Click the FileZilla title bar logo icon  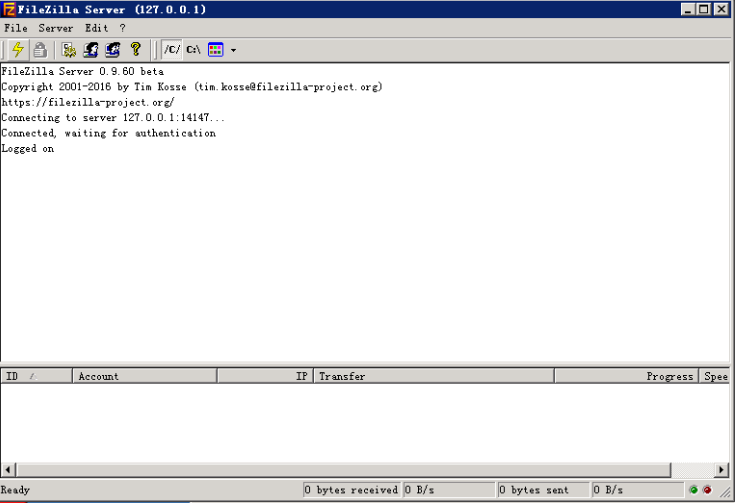tap(9, 9)
